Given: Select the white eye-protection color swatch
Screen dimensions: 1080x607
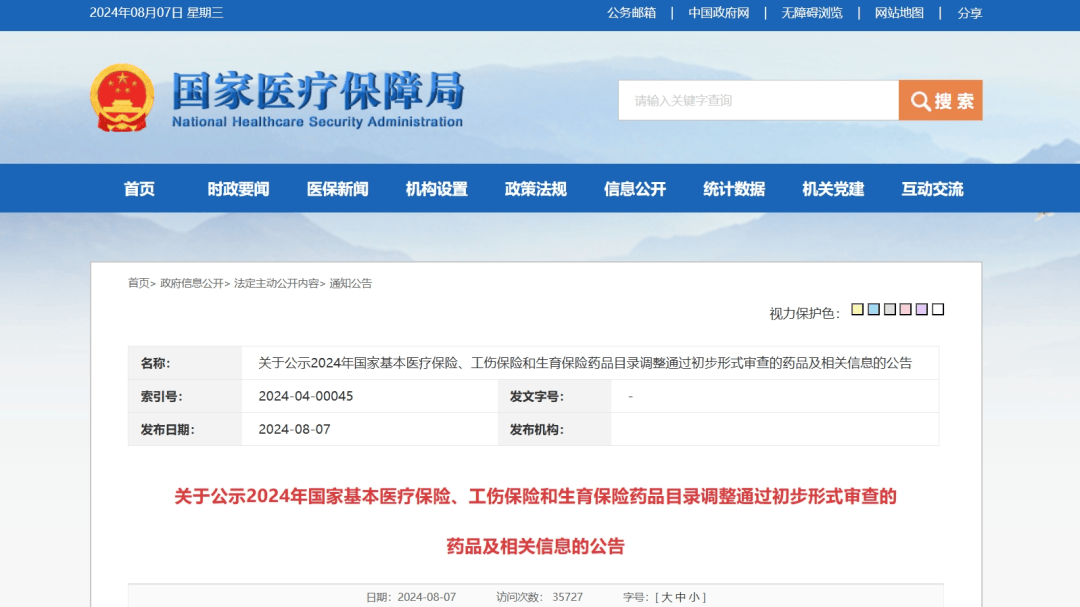Looking at the screenshot, I should pos(938,309).
